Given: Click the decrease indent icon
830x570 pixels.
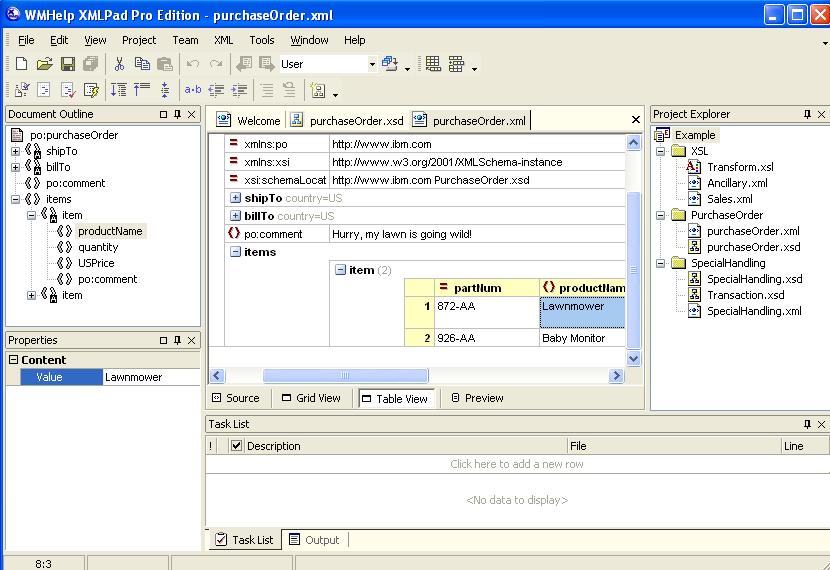Looking at the screenshot, I should pyautogui.click(x=216, y=90).
